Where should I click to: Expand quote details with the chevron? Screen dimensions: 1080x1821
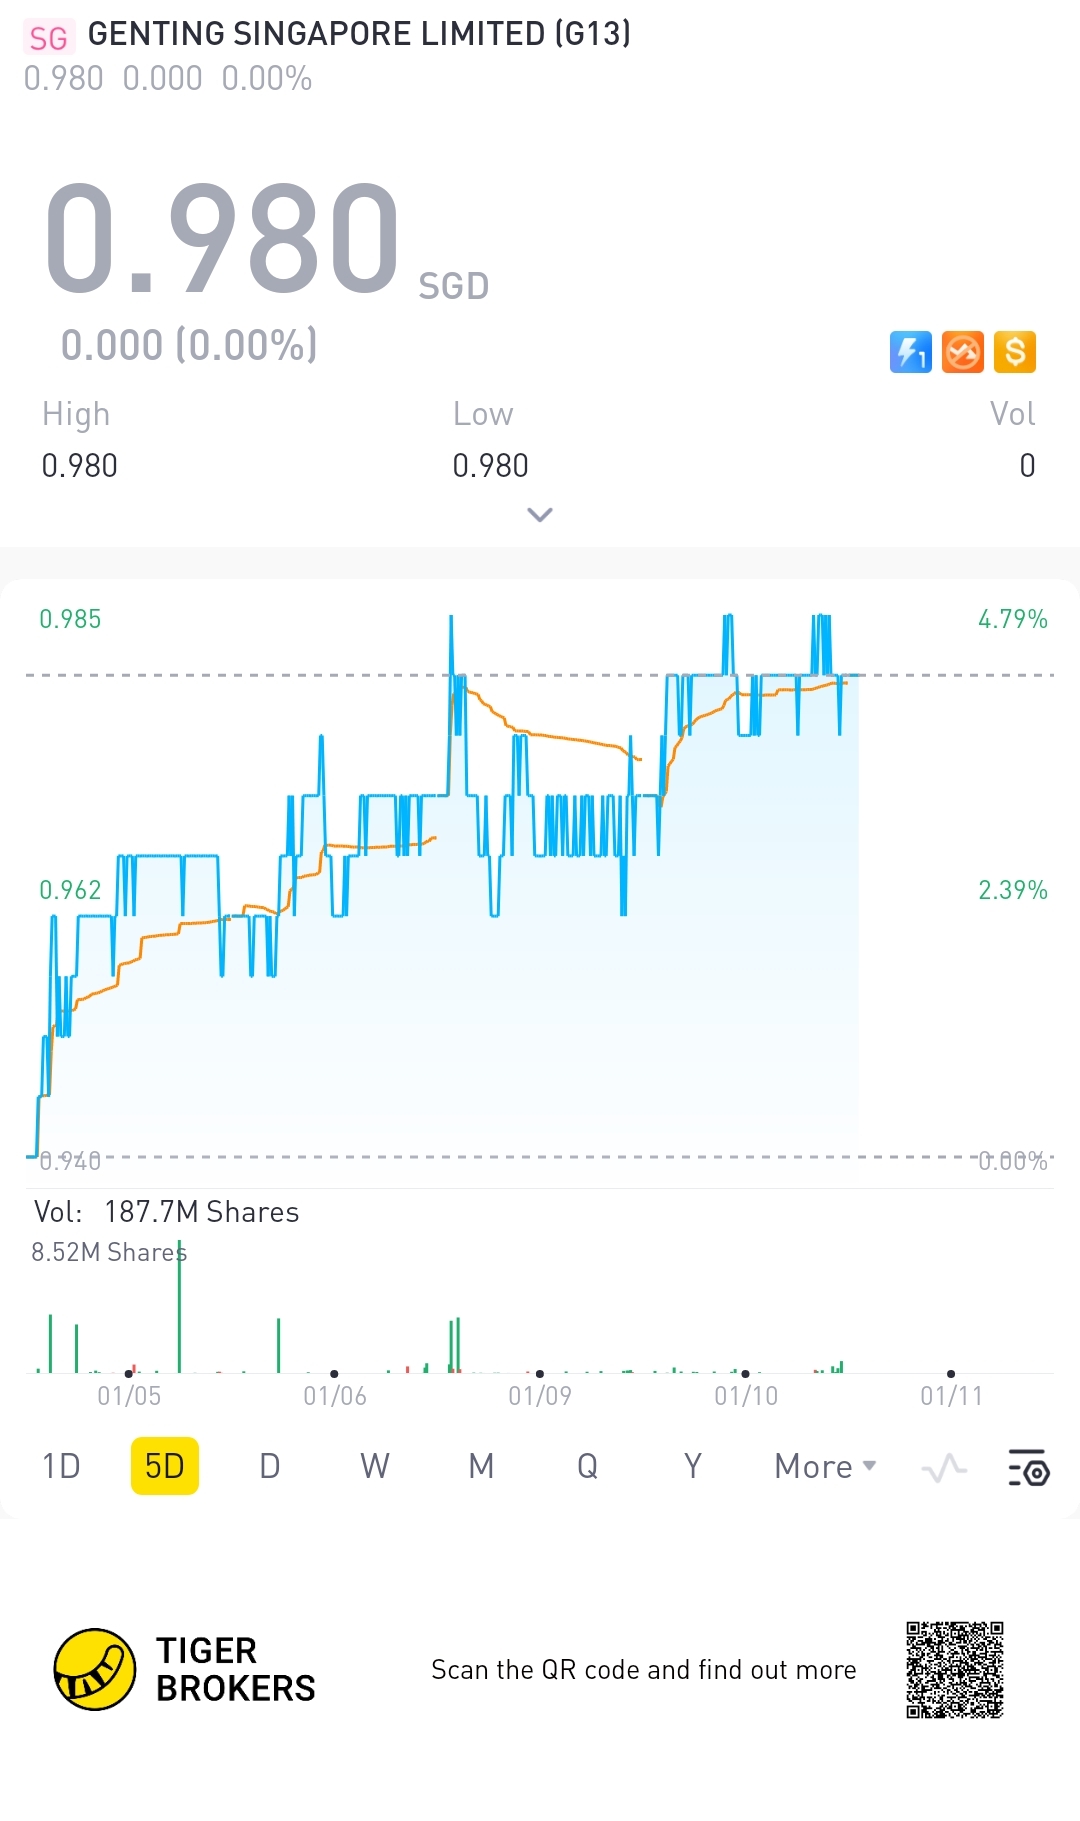540,515
